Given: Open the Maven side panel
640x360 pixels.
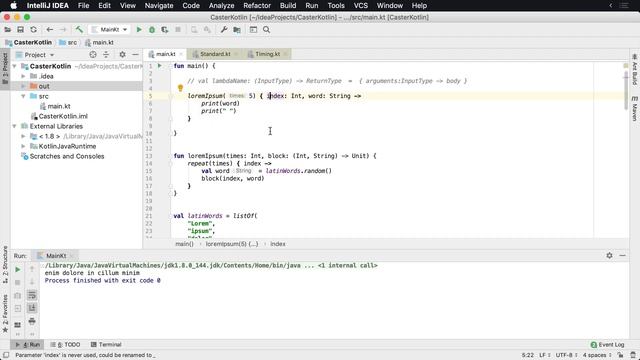Looking at the screenshot, I should 635,109.
